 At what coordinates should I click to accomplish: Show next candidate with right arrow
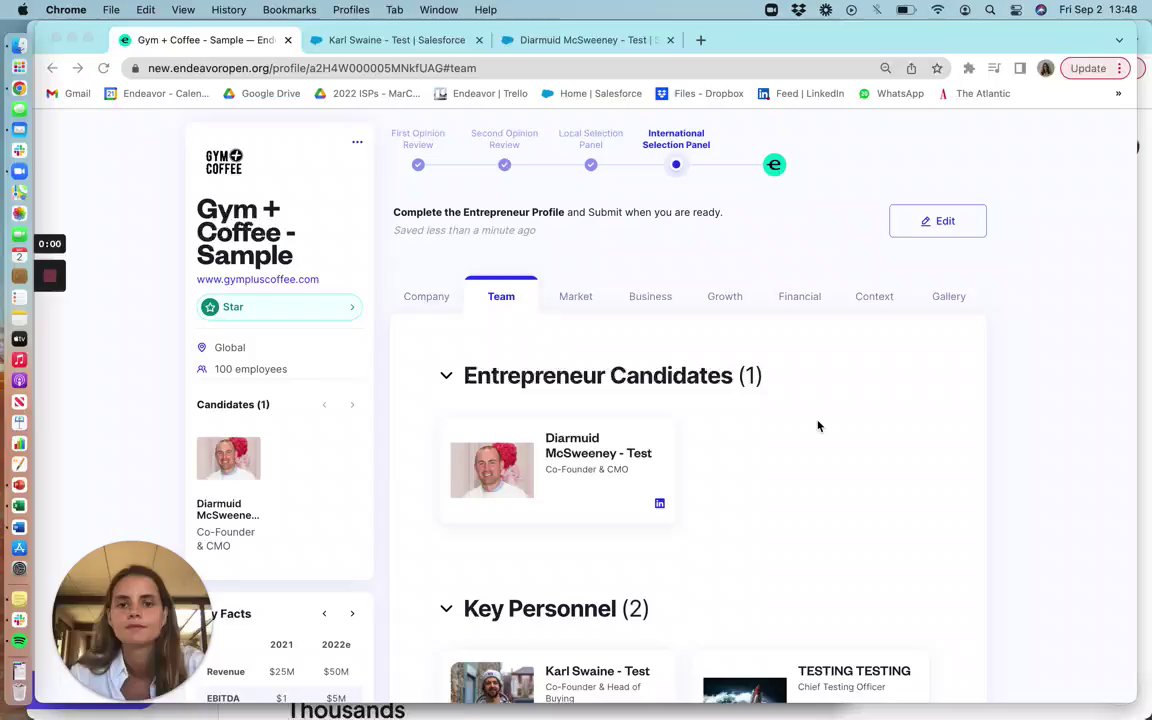pos(352,405)
